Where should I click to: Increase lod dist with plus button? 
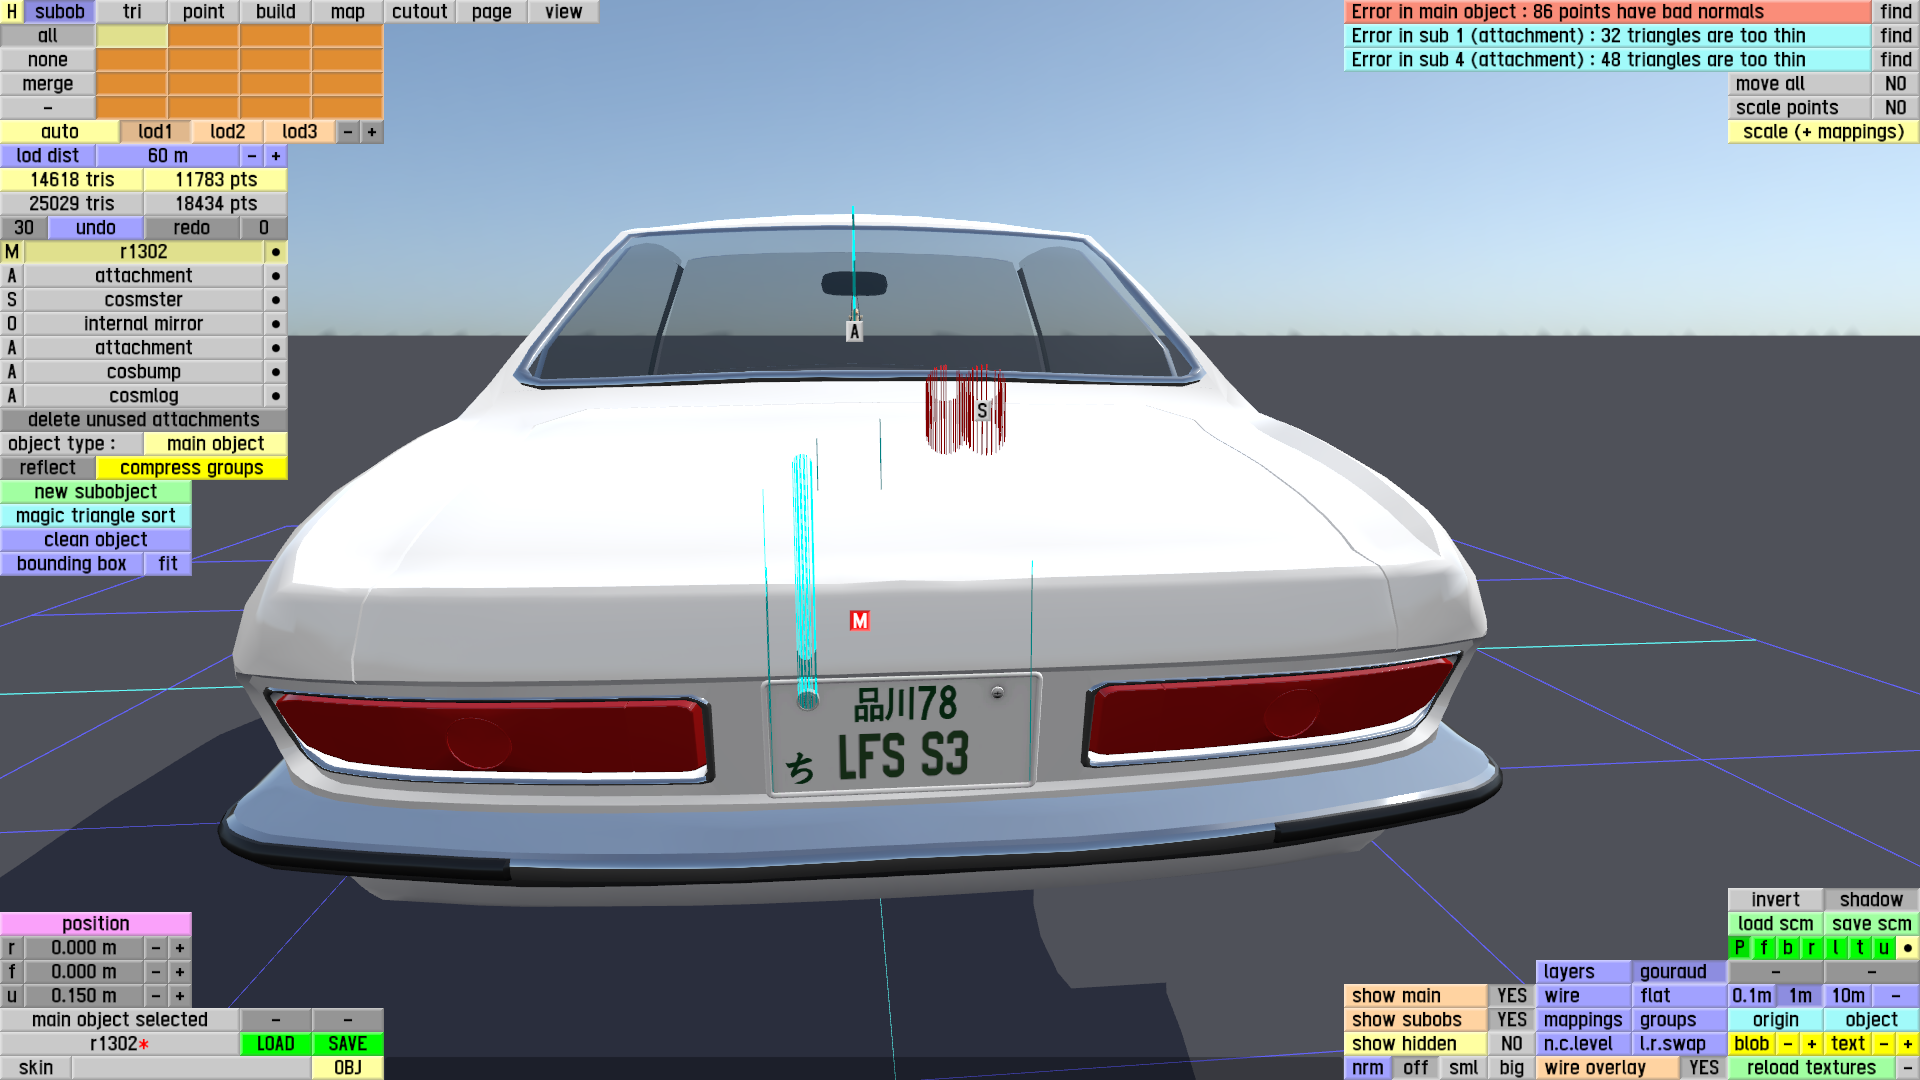click(x=276, y=156)
